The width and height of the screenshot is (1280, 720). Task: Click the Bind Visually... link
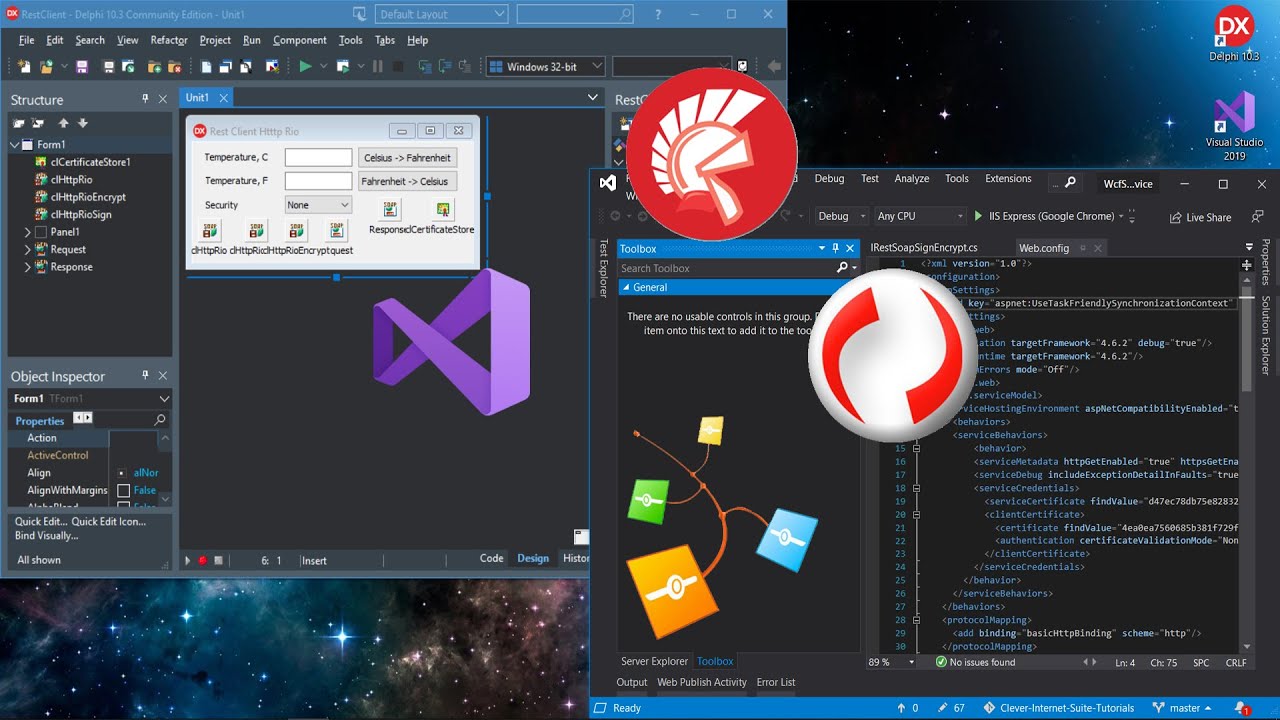[x=47, y=536]
